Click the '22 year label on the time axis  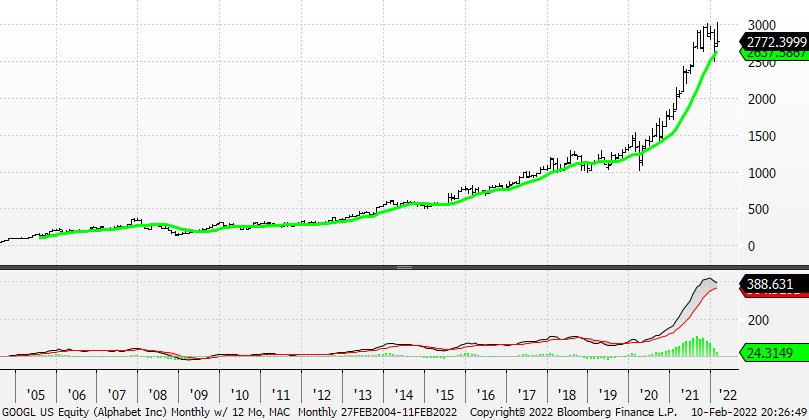tap(728, 395)
